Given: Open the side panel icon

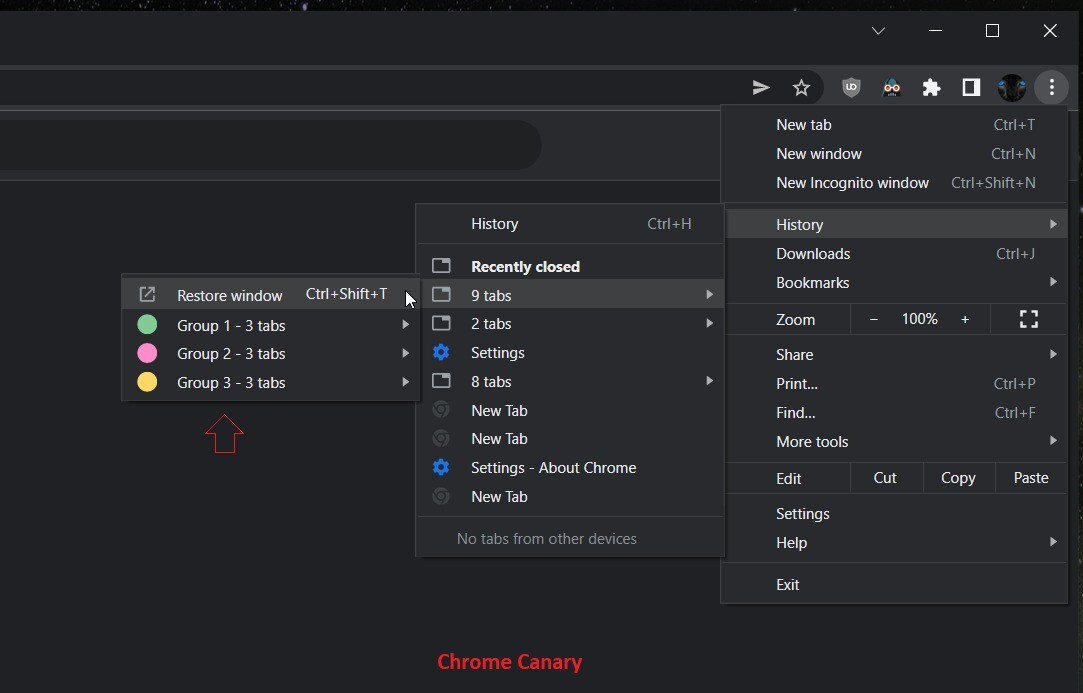Looking at the screenshot, I should point(971,88).
